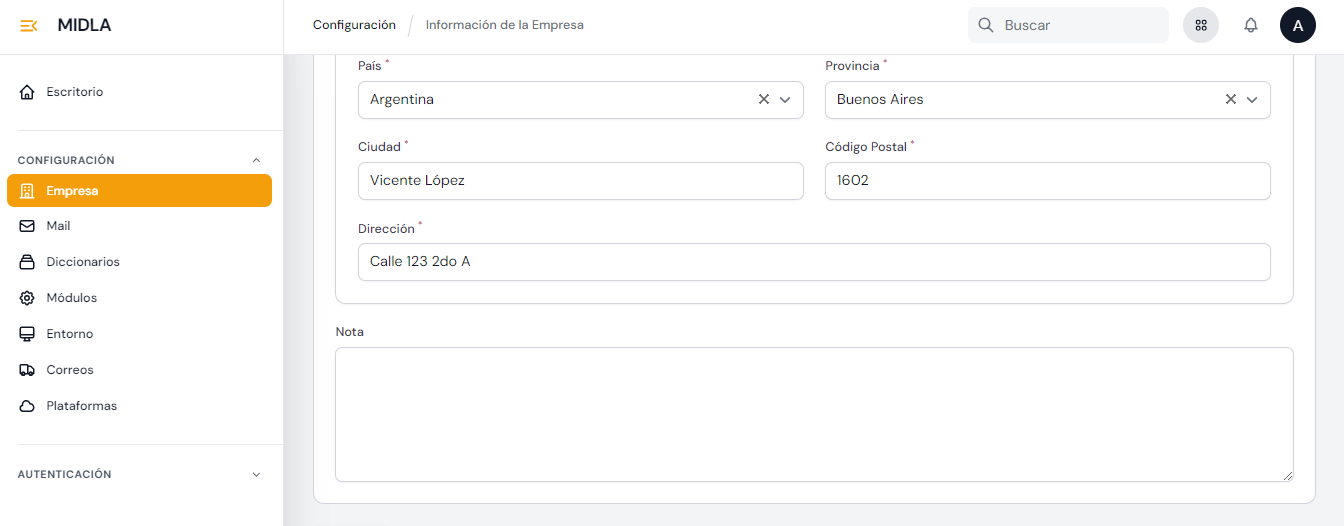This screenshot has width=1344, height=526.
Task: Collapse the Configuración section
Action: tap(256, 160)
